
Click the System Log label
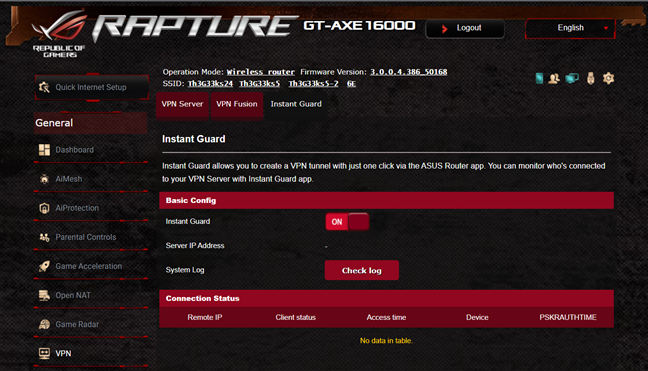[x=185, y=270]
